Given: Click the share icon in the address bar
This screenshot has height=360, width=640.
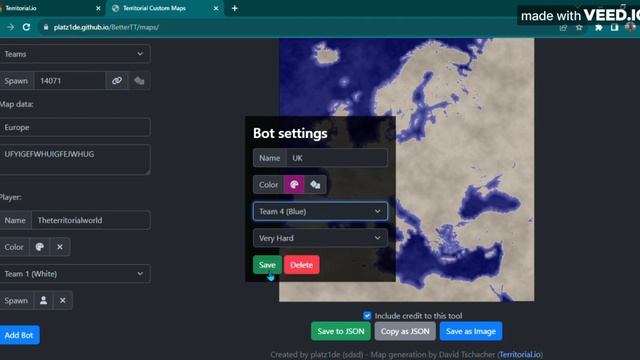Looking at the screenshot, I should 563,28.
